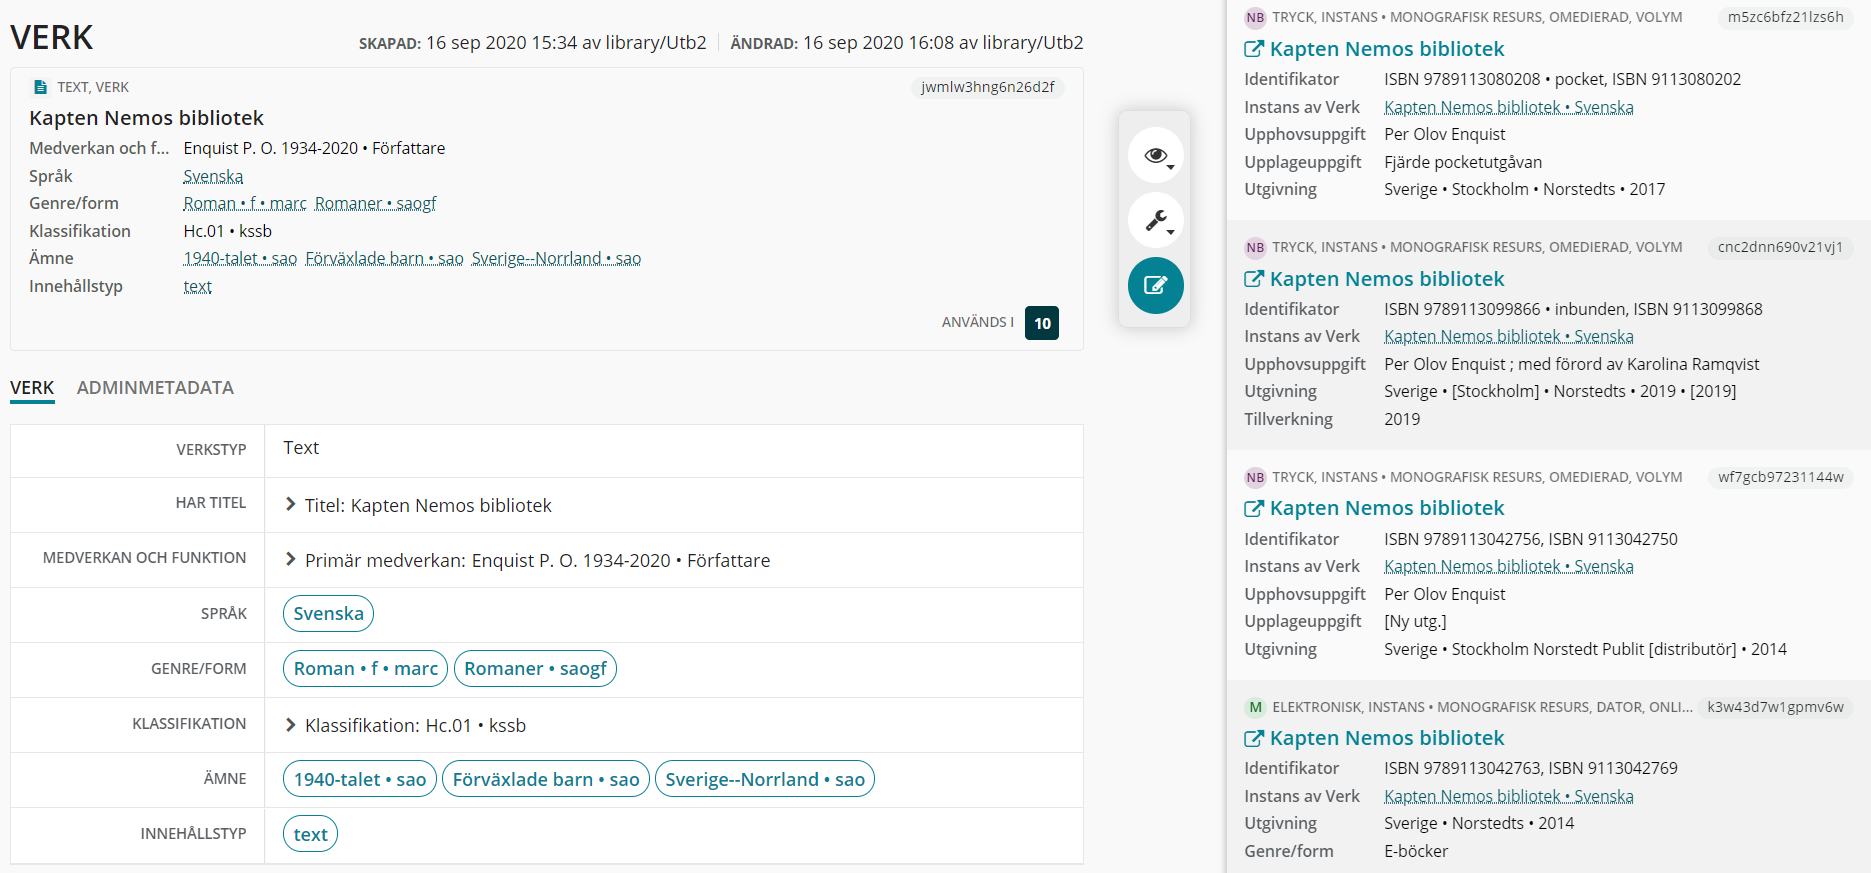Click NB badge on record cnc2dnn690v21vj1
1871x873 pixels.
click(1255, 247)
